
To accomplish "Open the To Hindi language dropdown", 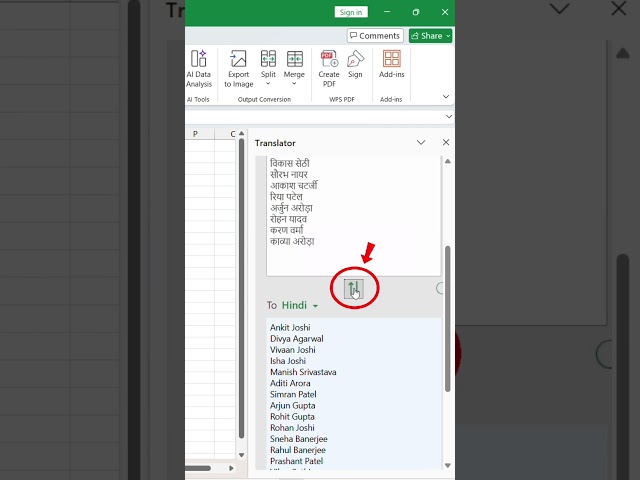I will point(300,305).
